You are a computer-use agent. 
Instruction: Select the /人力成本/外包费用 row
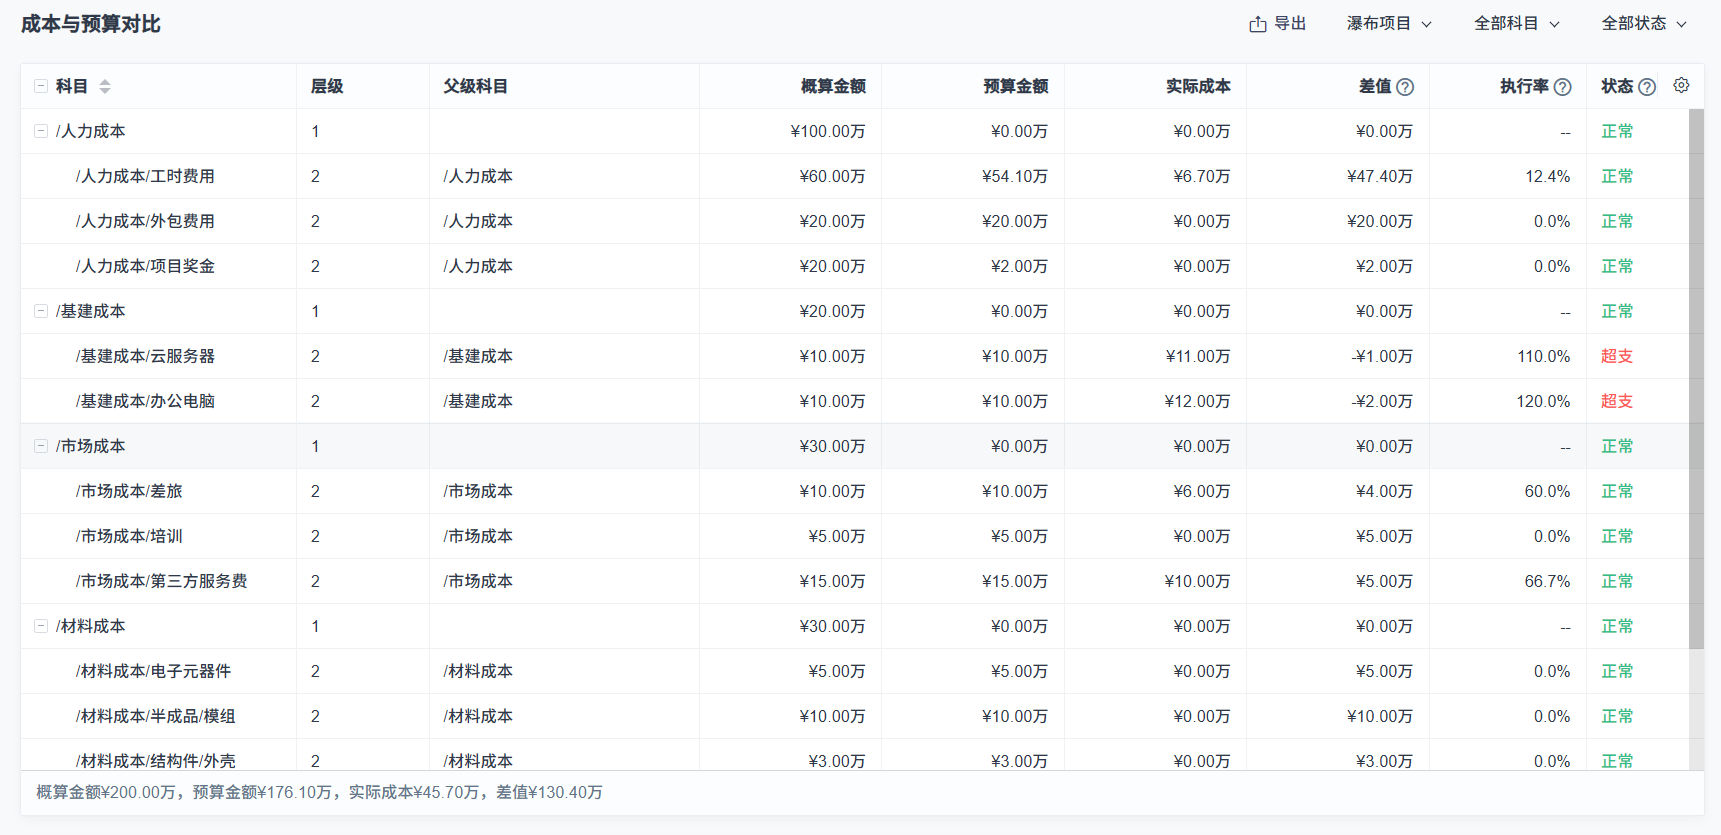coord(854,221)
